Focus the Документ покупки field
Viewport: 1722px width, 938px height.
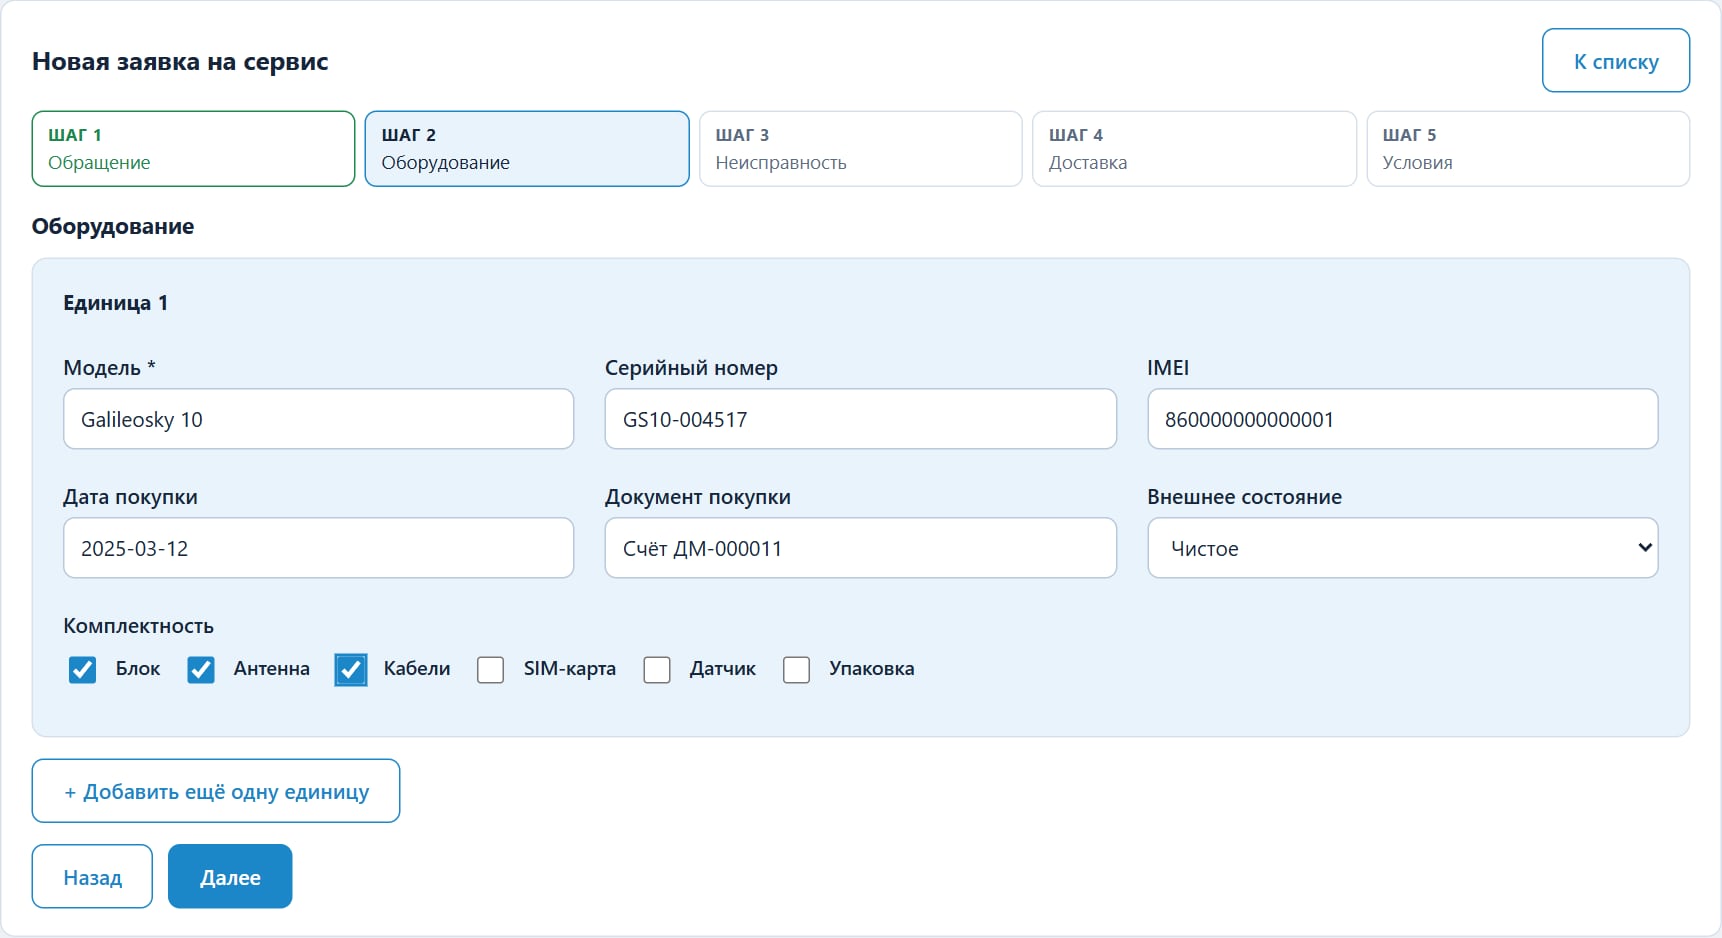tap(861, 548)
